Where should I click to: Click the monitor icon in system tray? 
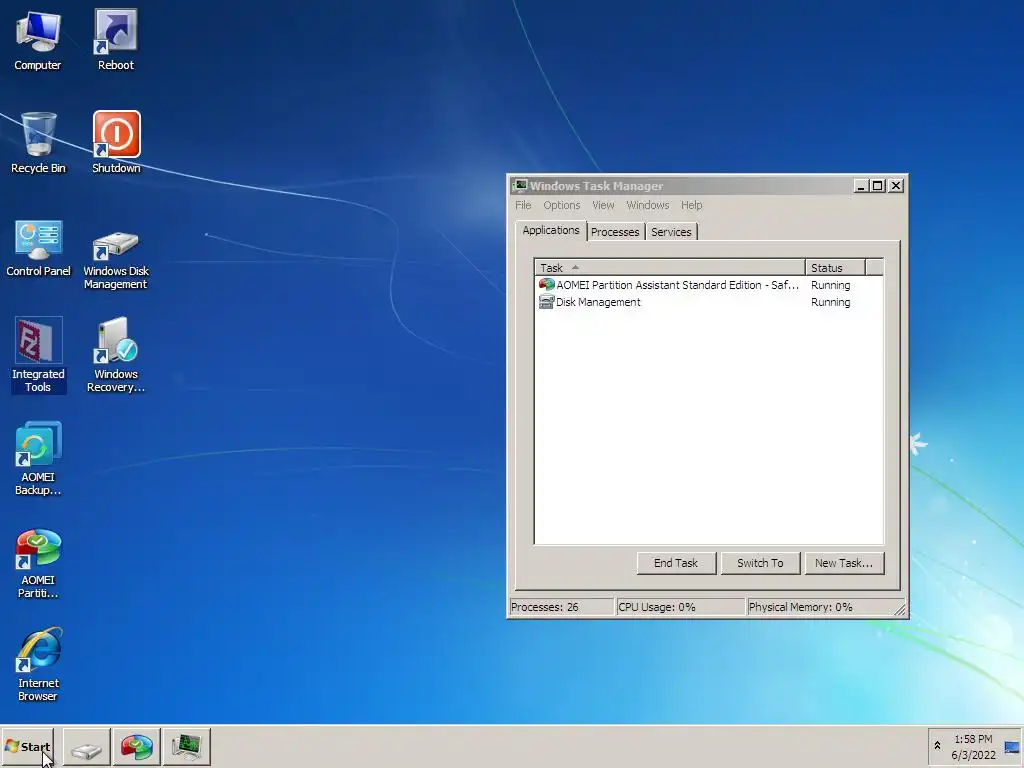(x=1012, y=747)
